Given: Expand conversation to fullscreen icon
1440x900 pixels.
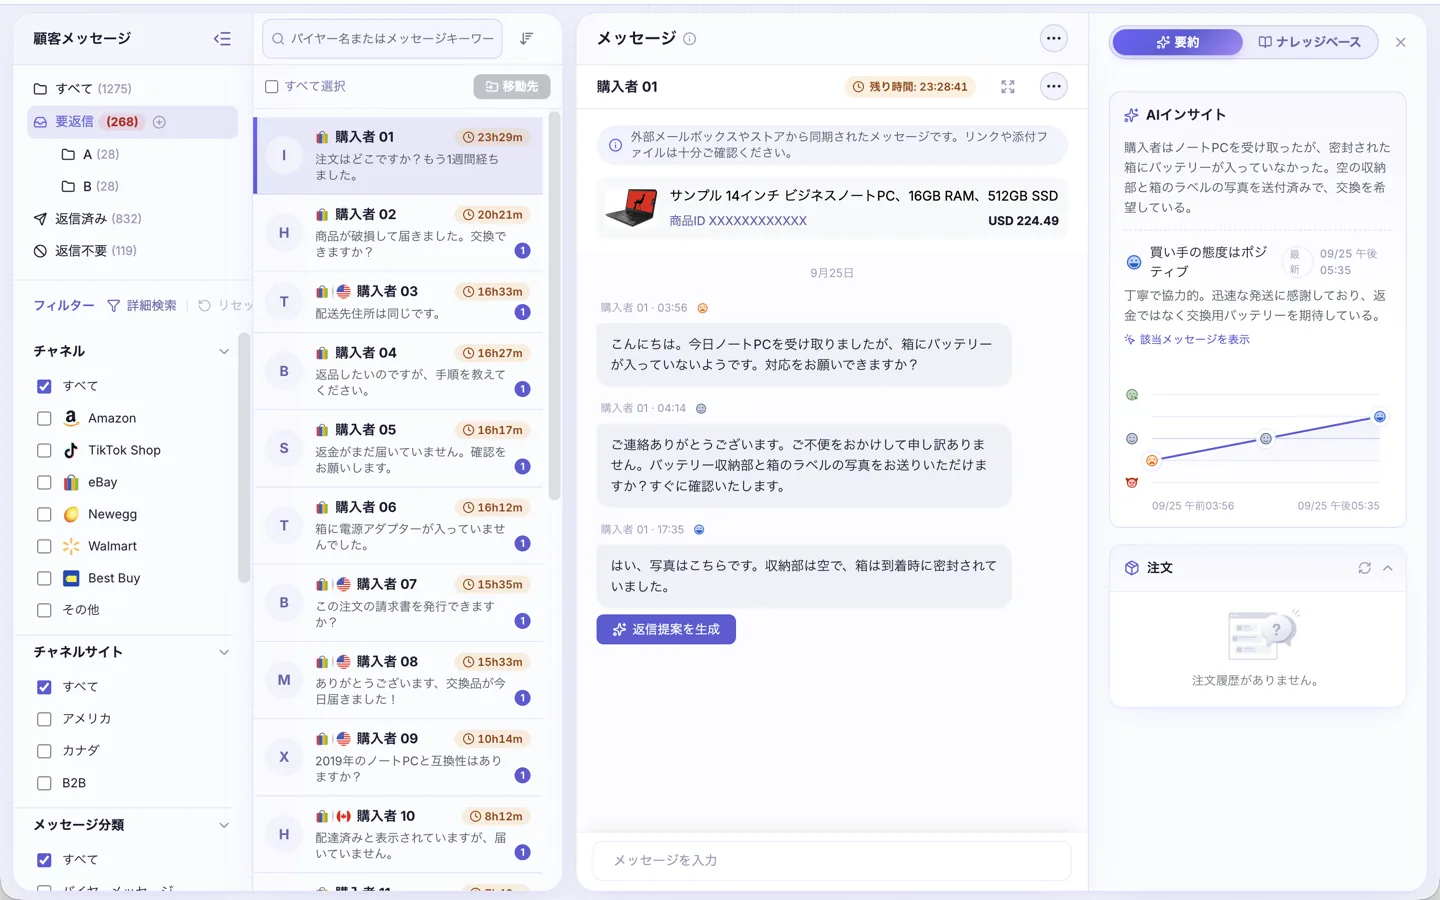Looking at the screenshot, I should coord(1008,87).
